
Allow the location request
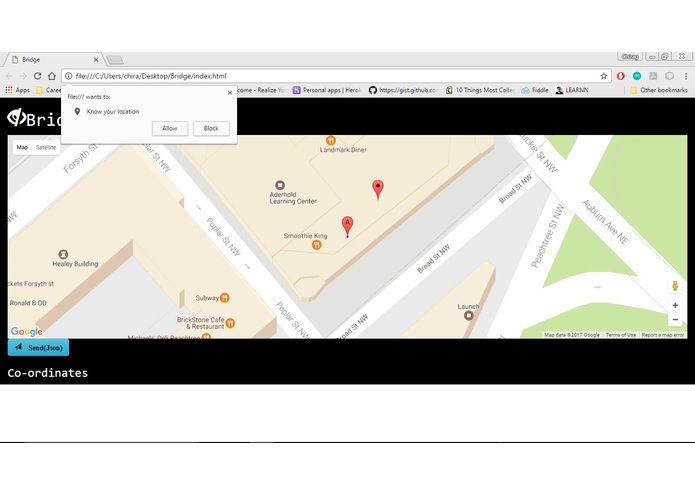coord(170,128)
